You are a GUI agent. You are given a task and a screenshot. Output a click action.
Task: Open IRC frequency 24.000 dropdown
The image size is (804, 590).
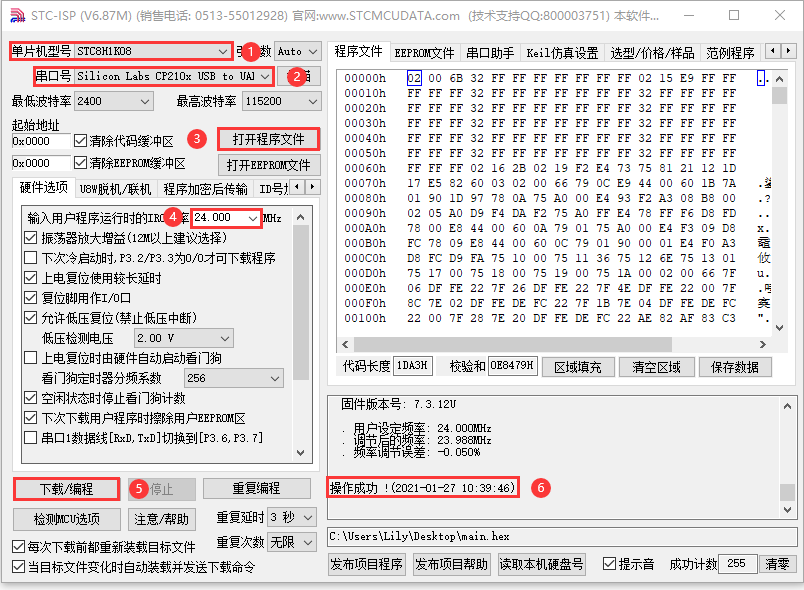coord(226,218)
